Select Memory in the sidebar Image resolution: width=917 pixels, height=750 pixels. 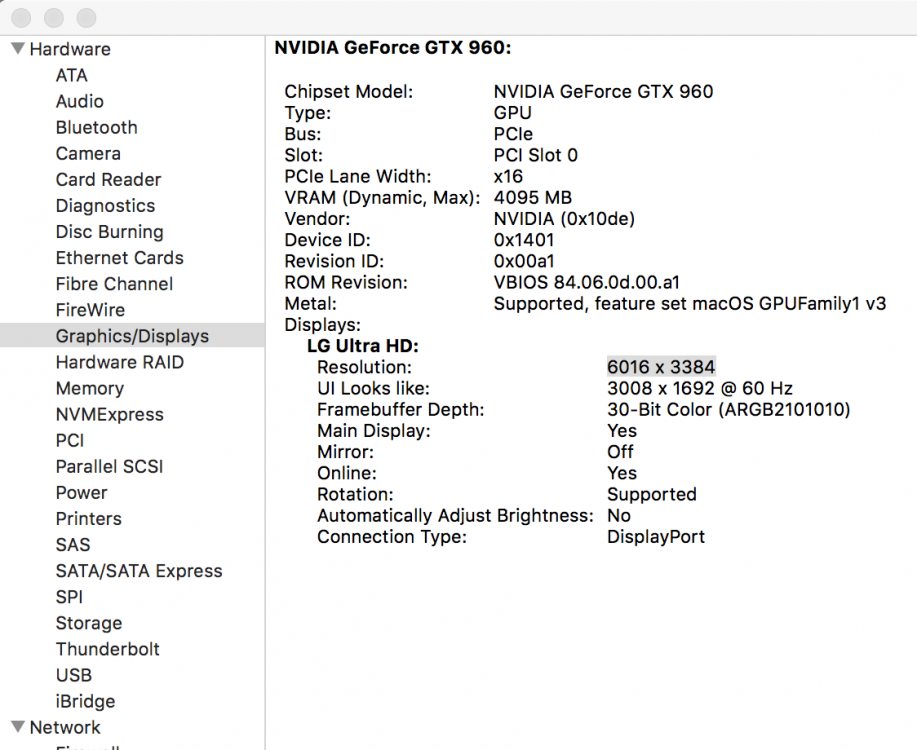[x=89, y=388]
